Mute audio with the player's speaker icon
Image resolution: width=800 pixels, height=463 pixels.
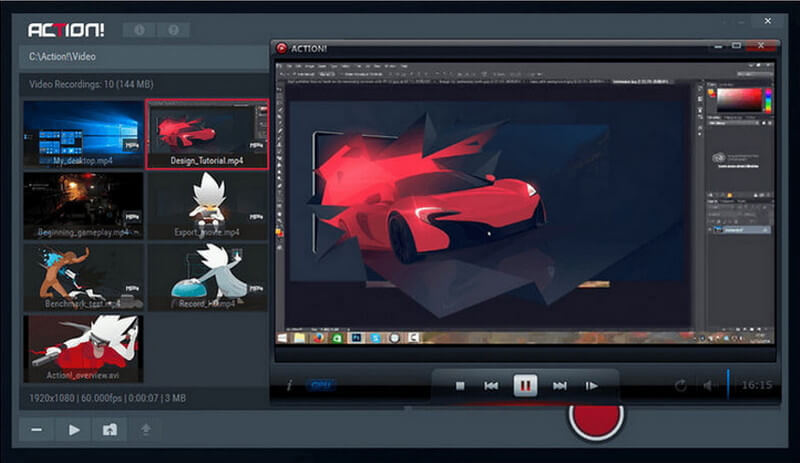click(x=708, y=385)
